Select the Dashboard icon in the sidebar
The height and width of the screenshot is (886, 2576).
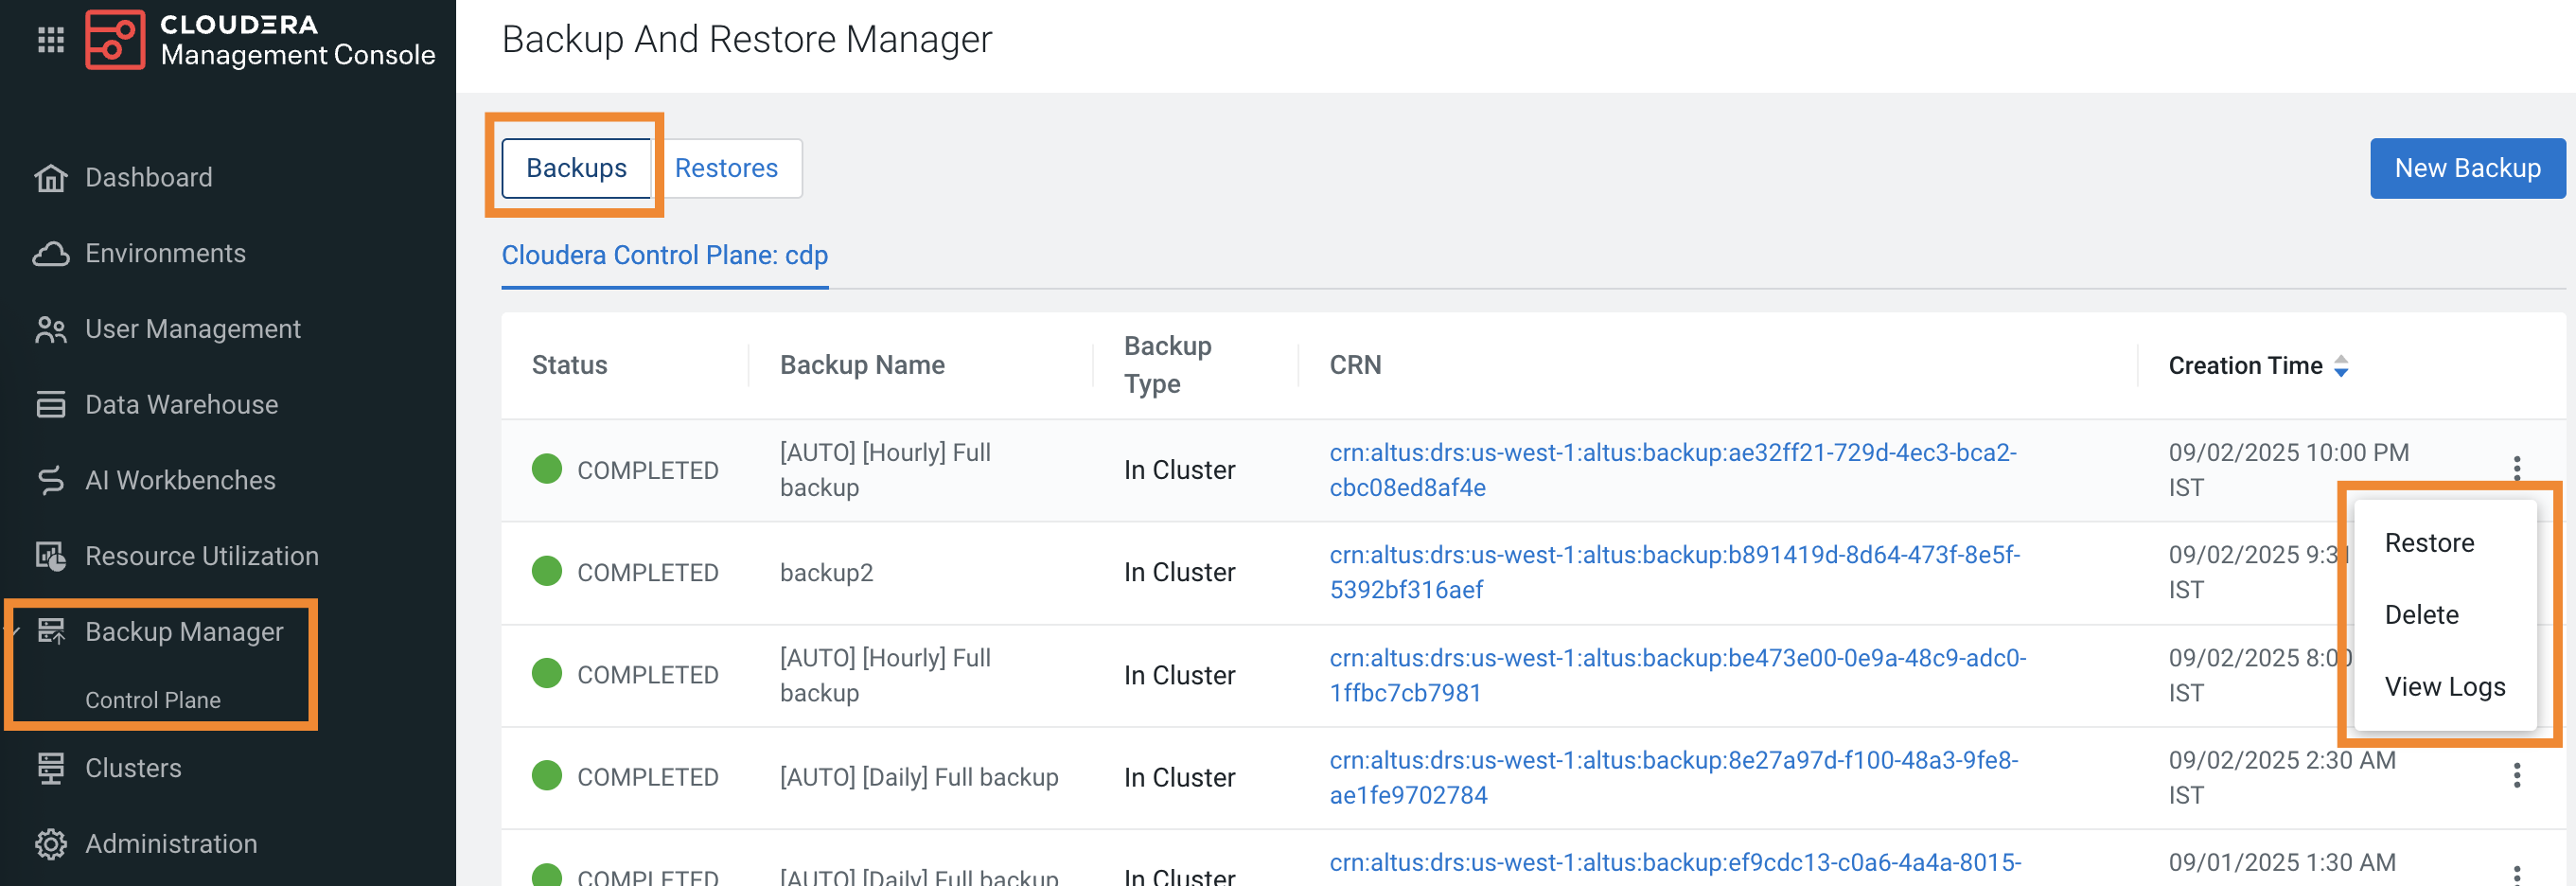tap(49, 177)
